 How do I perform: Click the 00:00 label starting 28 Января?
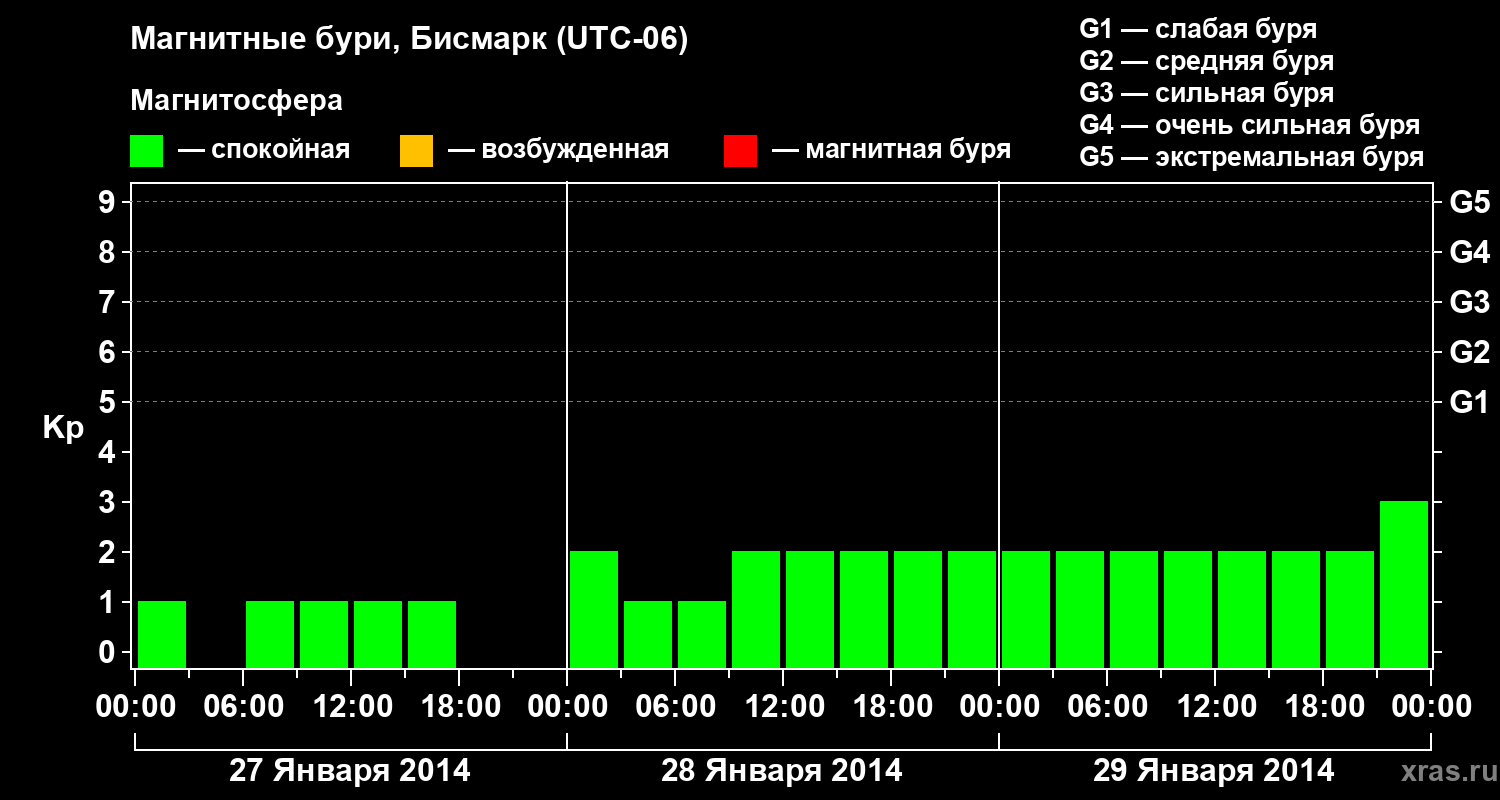[567, 707]
